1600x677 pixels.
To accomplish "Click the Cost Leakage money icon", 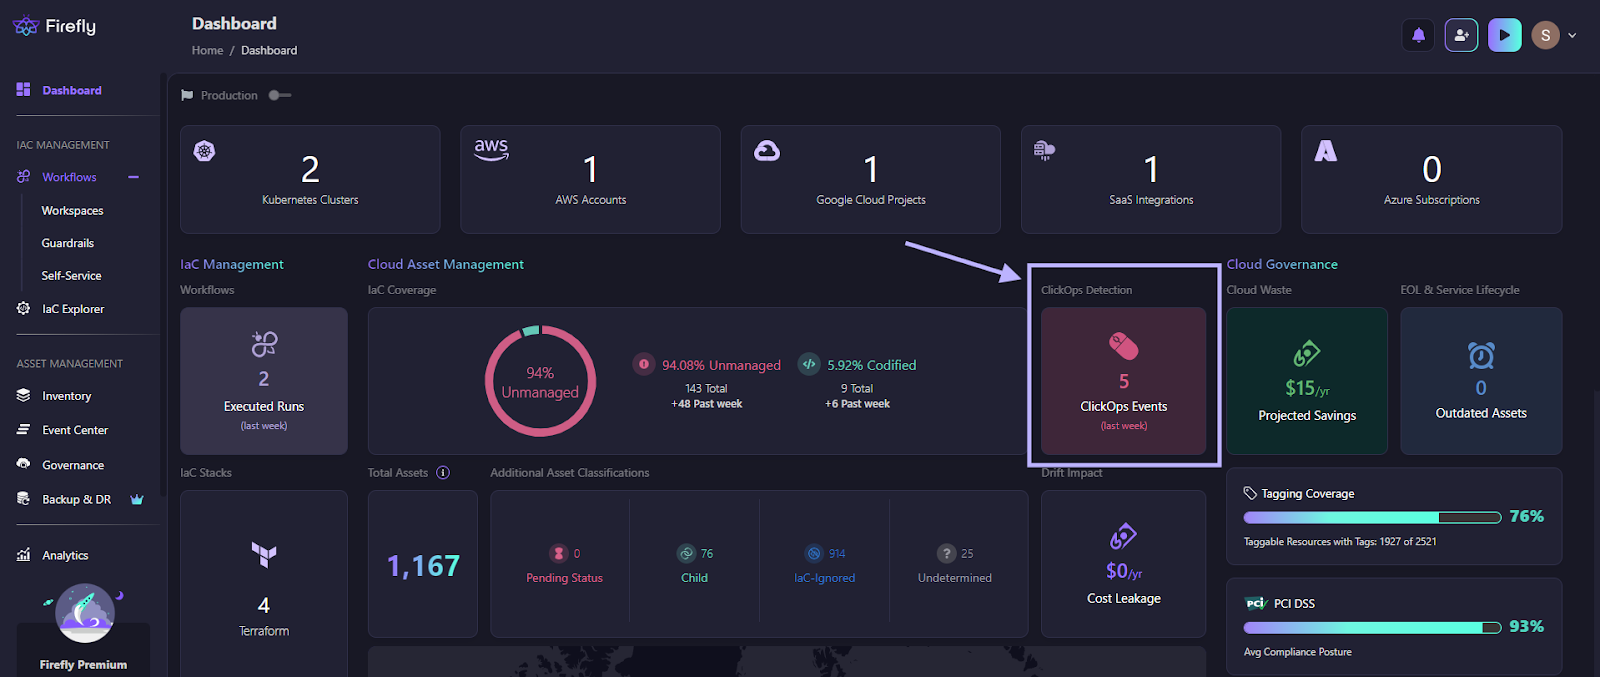I will (x=1124, y=536).
